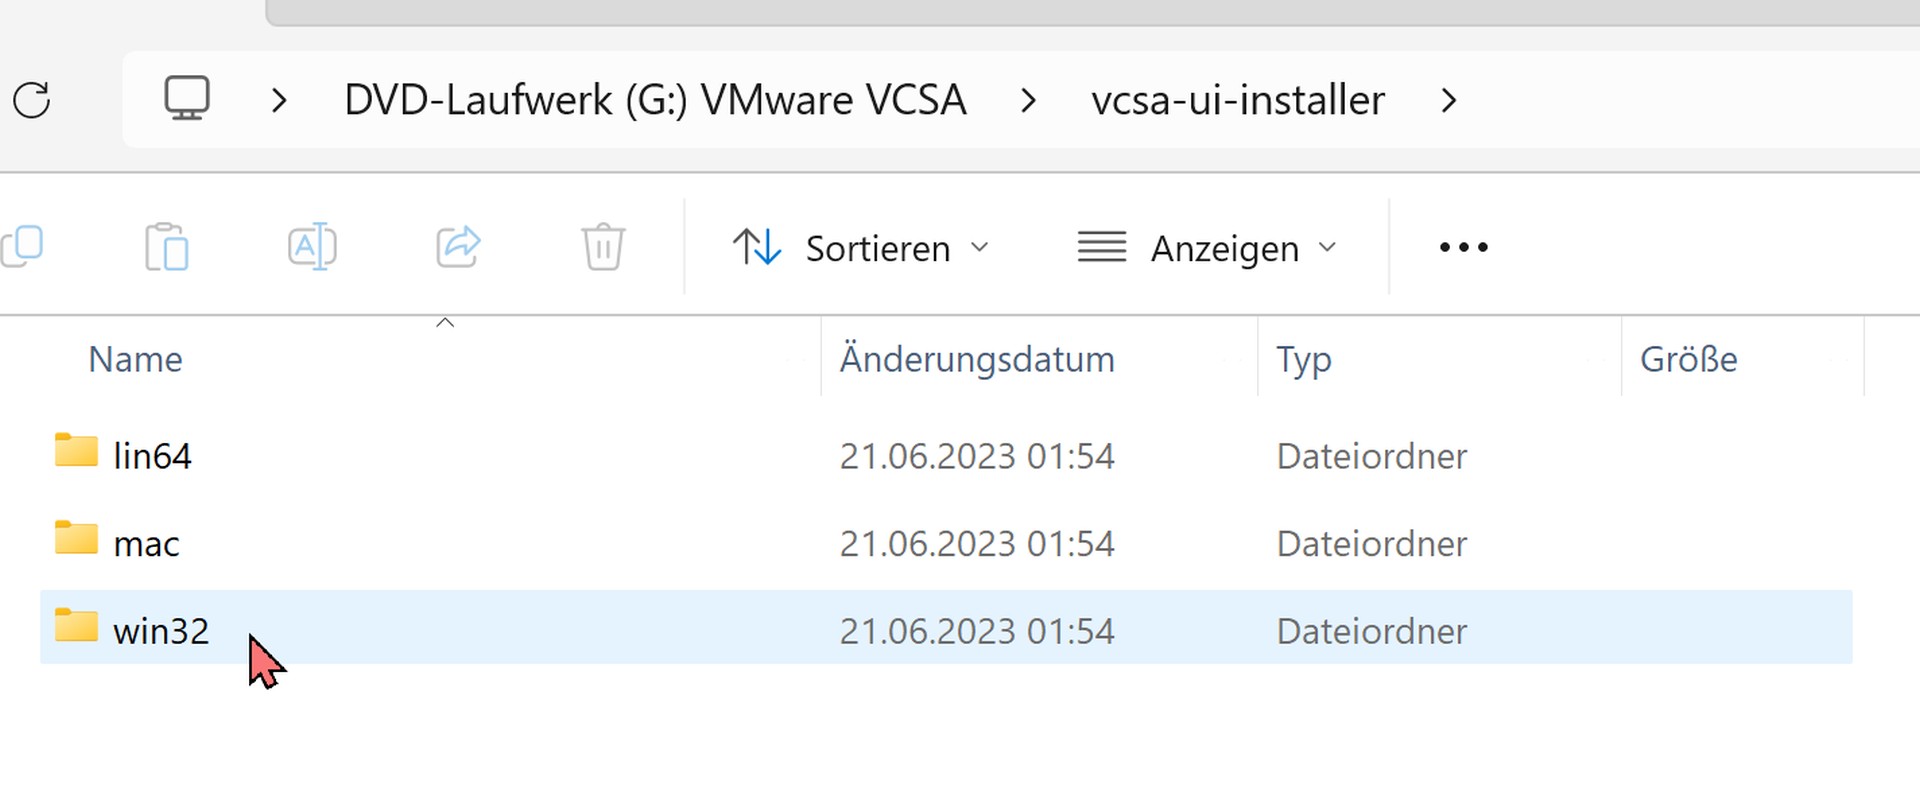Viewport: 1920px width, 812px height.
Task: Go to DVD-Laufwerk (G:) VMware VCSA breadcrumb
Action: [x=655, y=100]
